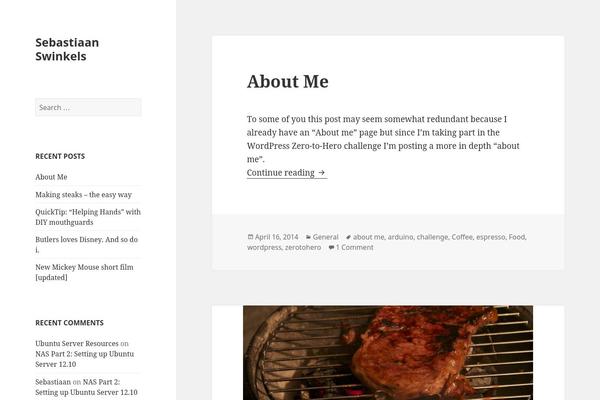Open Ubuntu Server Resources commenter link

pos(77,343)
